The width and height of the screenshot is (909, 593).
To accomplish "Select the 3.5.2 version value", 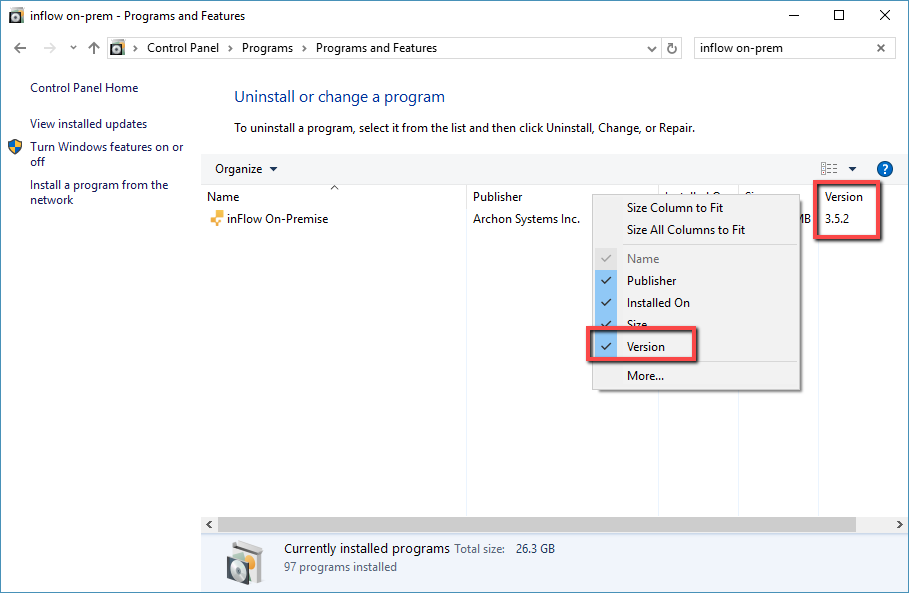I will click(x=837, y=219).
